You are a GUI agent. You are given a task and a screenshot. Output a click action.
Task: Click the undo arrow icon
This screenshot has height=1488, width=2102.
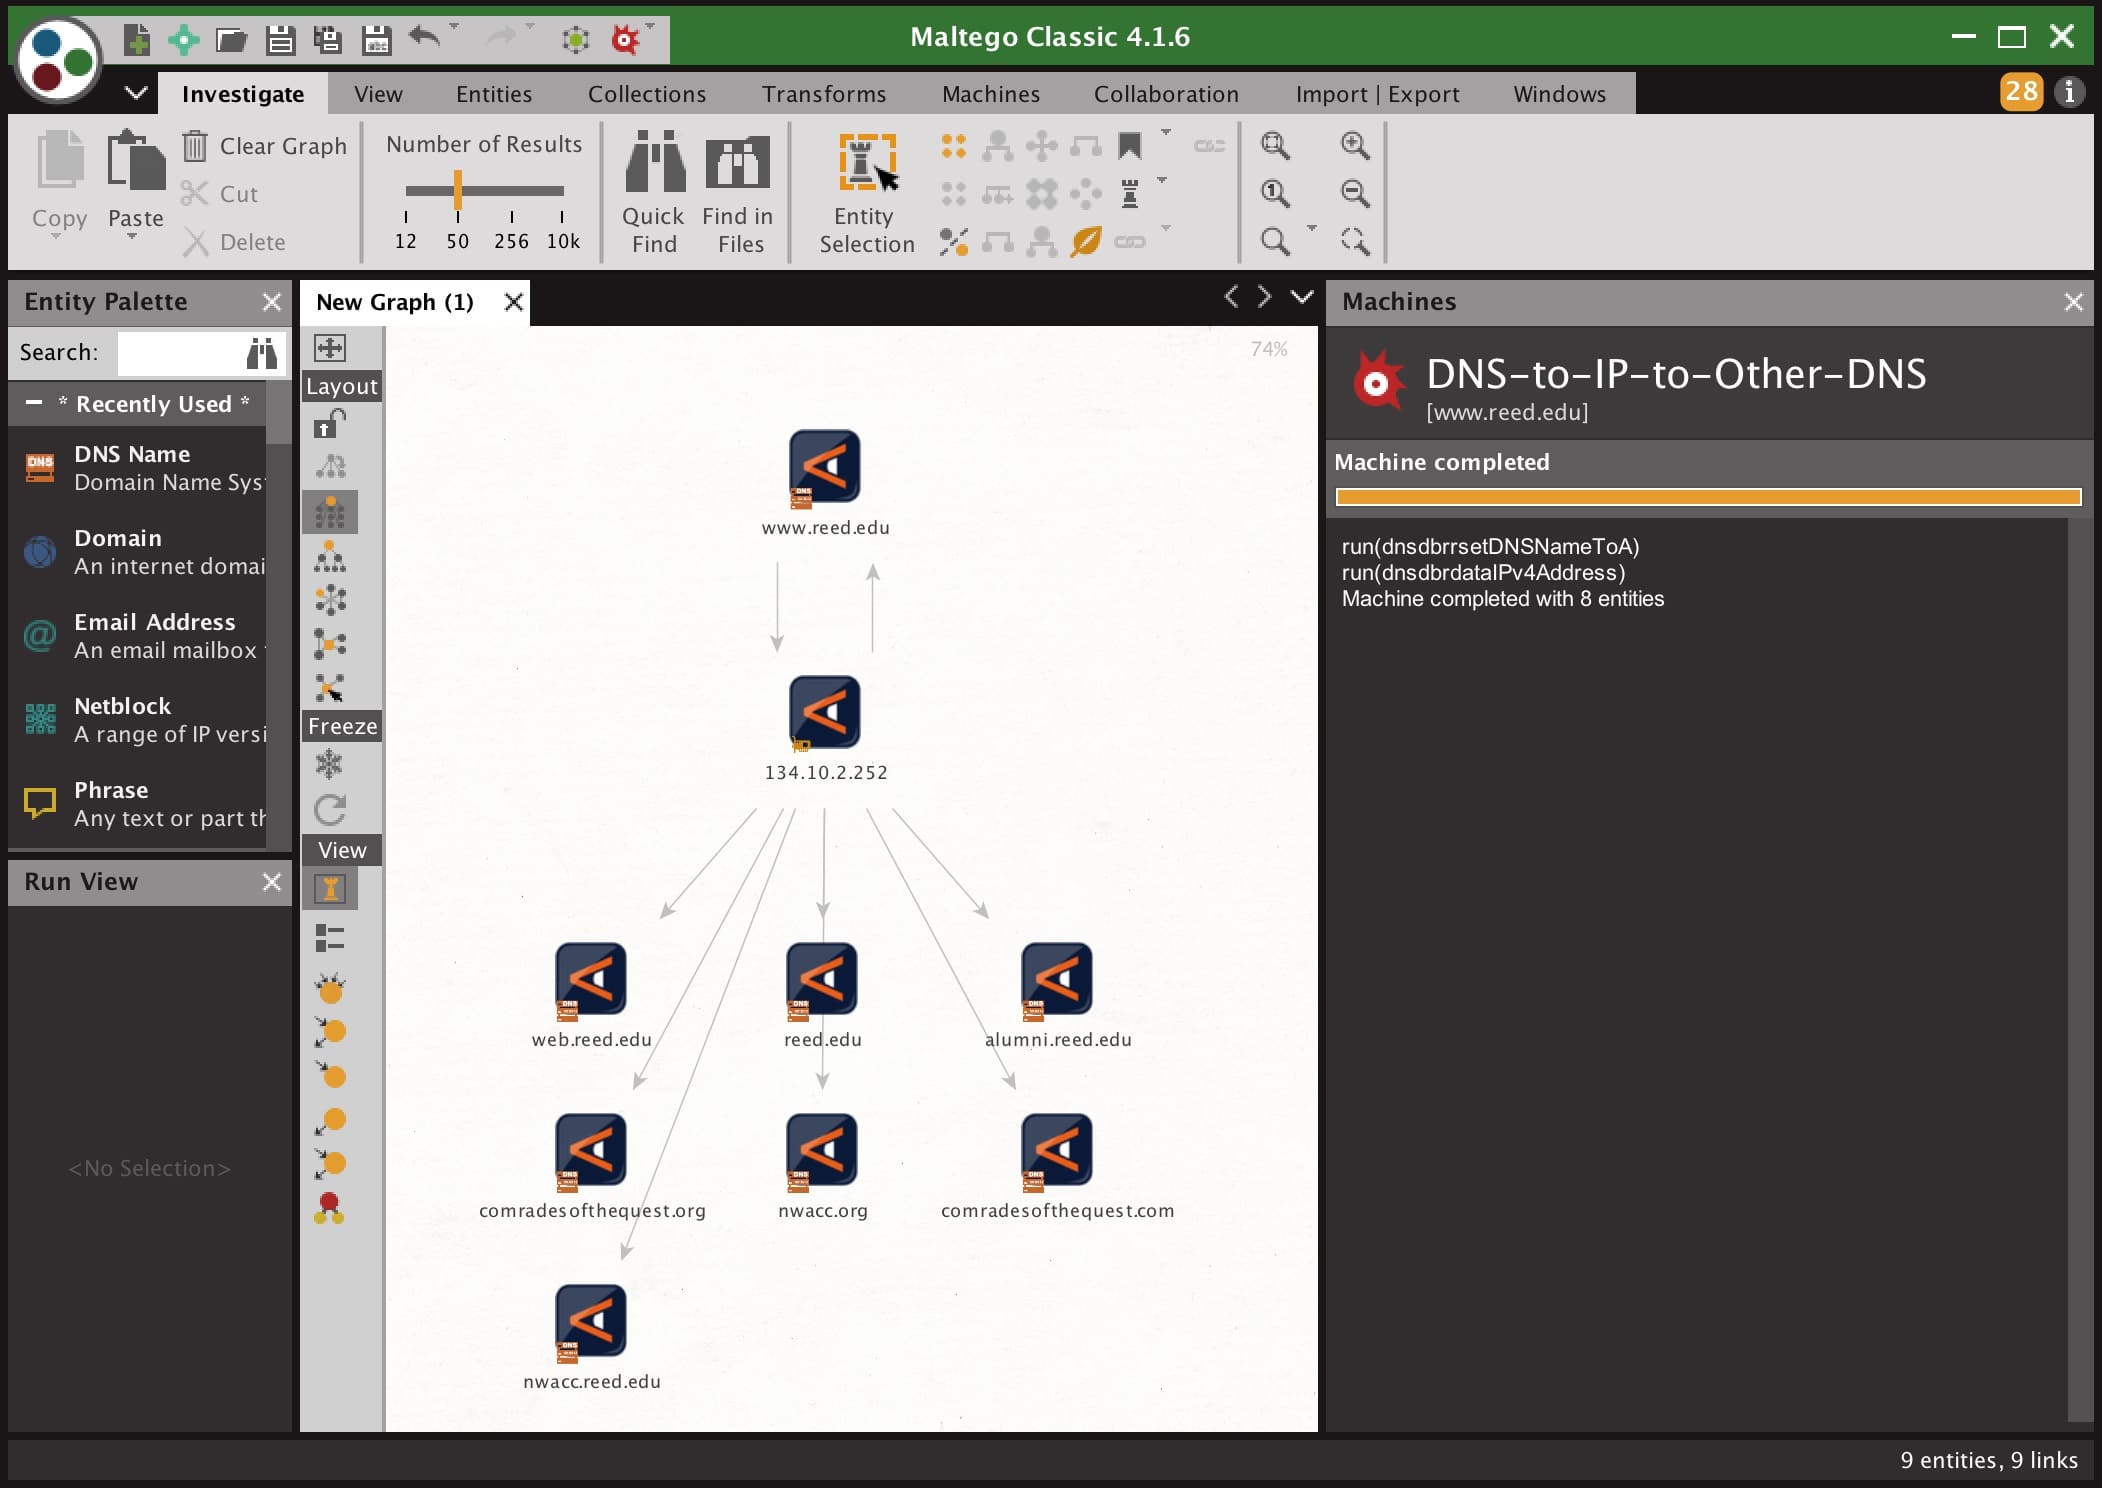coord(425,38)
